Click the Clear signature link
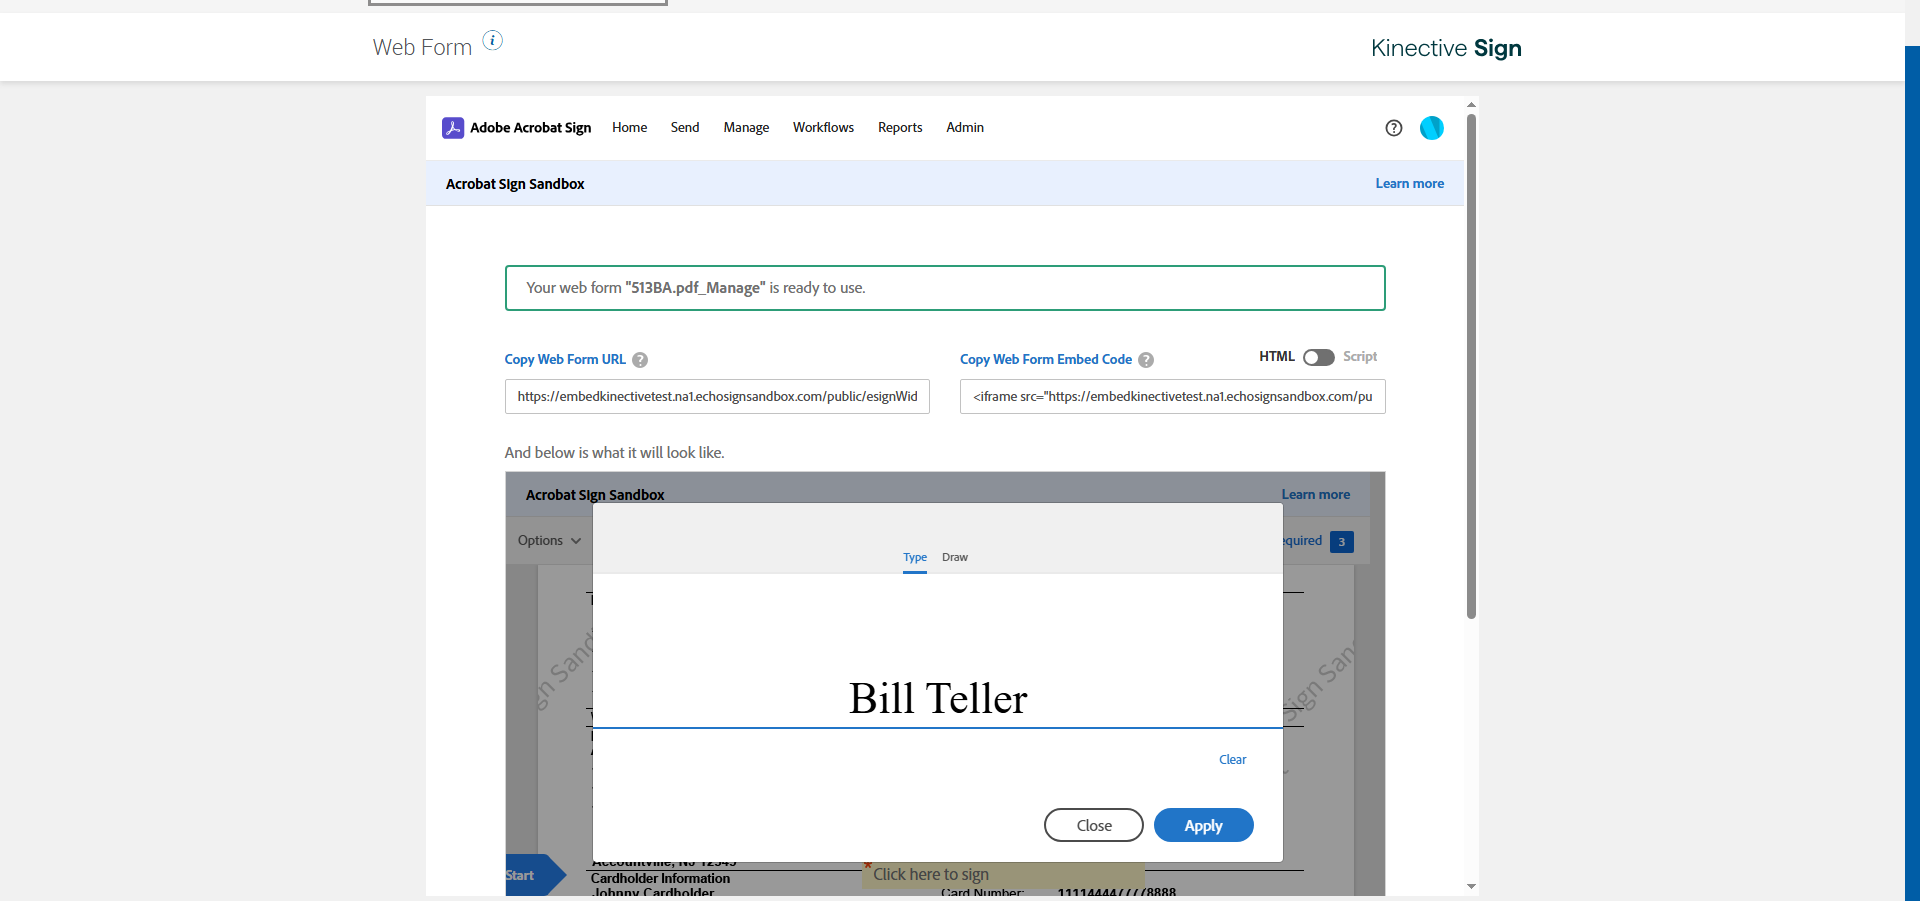1920x901 pixels. pos(1233,760)
